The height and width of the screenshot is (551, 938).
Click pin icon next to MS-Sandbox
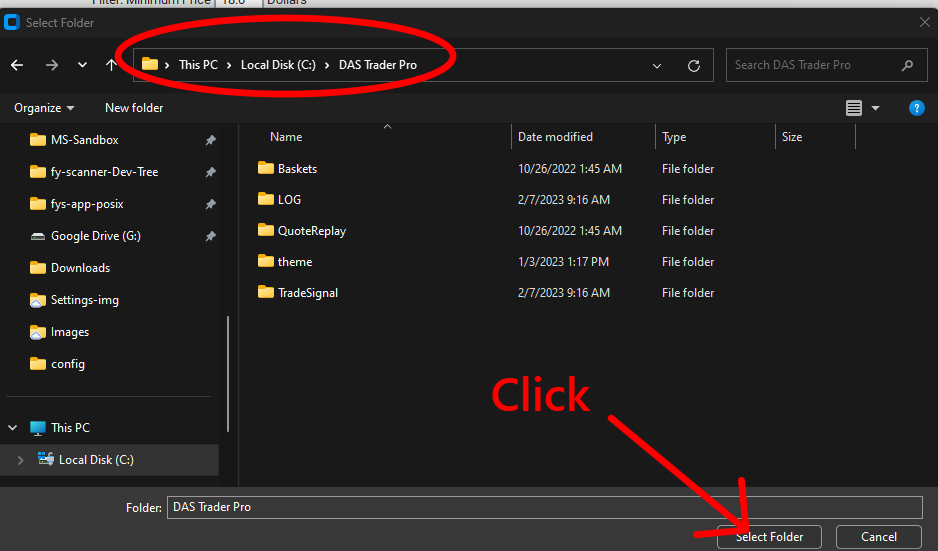[x=211, y=140]
